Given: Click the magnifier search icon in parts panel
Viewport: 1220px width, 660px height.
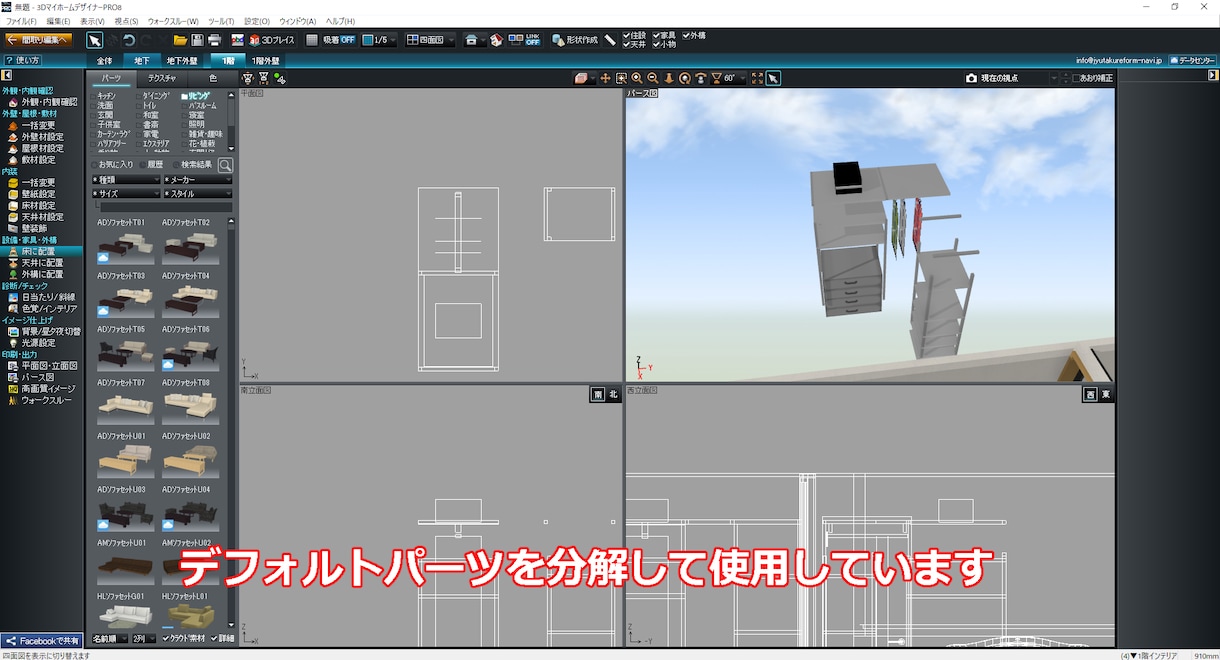Looking at the screenshot, I should pos(225,166).
